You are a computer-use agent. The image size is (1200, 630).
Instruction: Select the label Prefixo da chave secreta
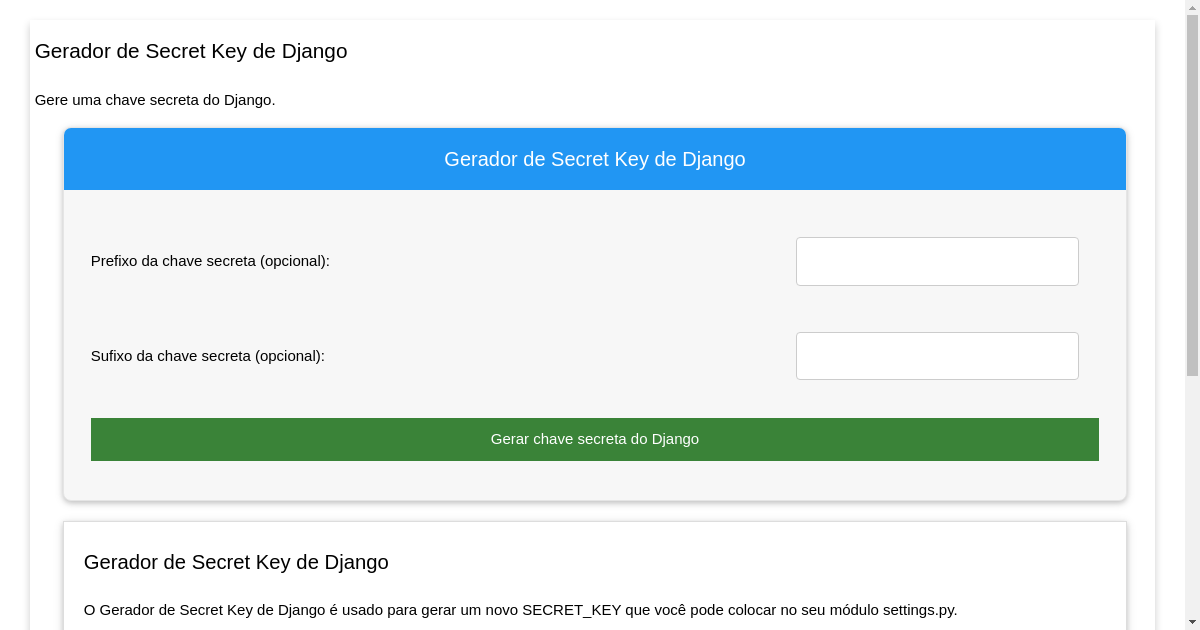(209, 261)
